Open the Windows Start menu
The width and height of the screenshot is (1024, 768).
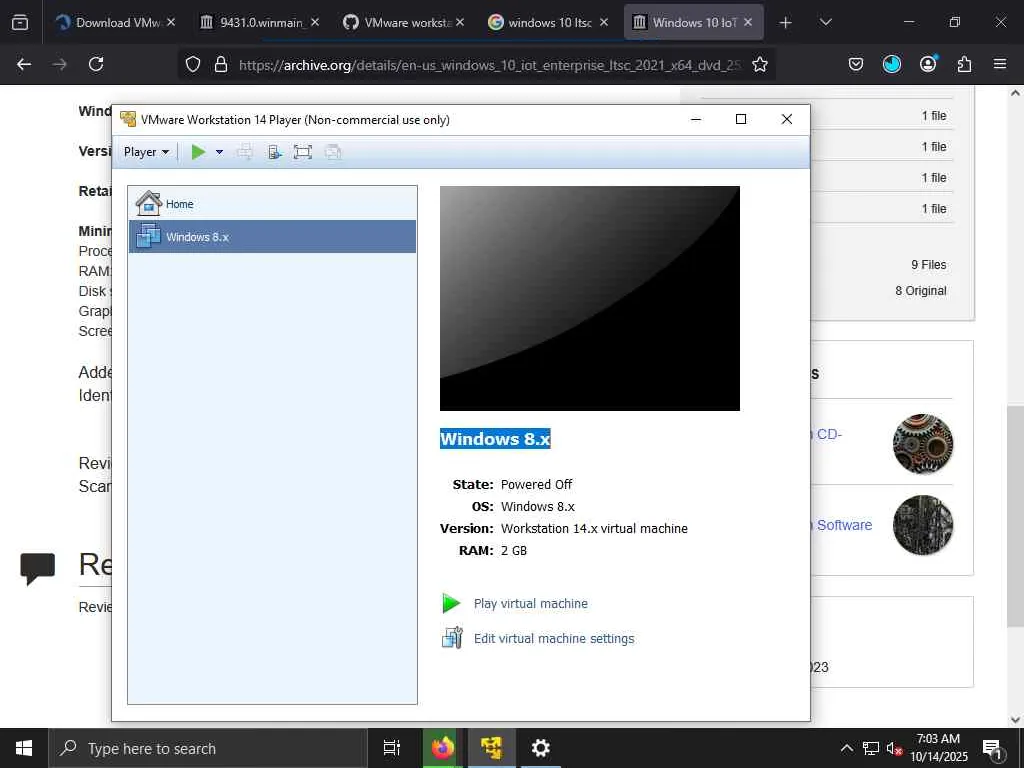click(x=24, y=748)
